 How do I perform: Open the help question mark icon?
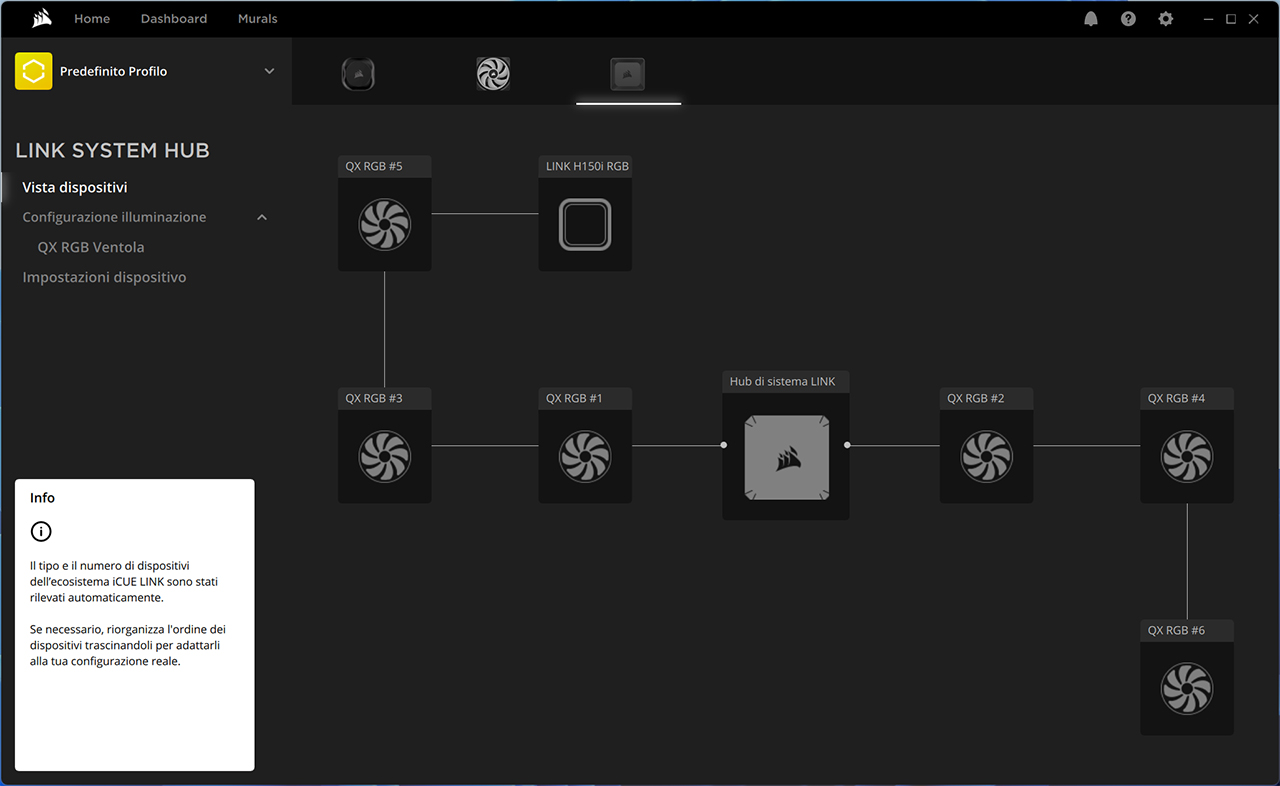coord(1128,19)
